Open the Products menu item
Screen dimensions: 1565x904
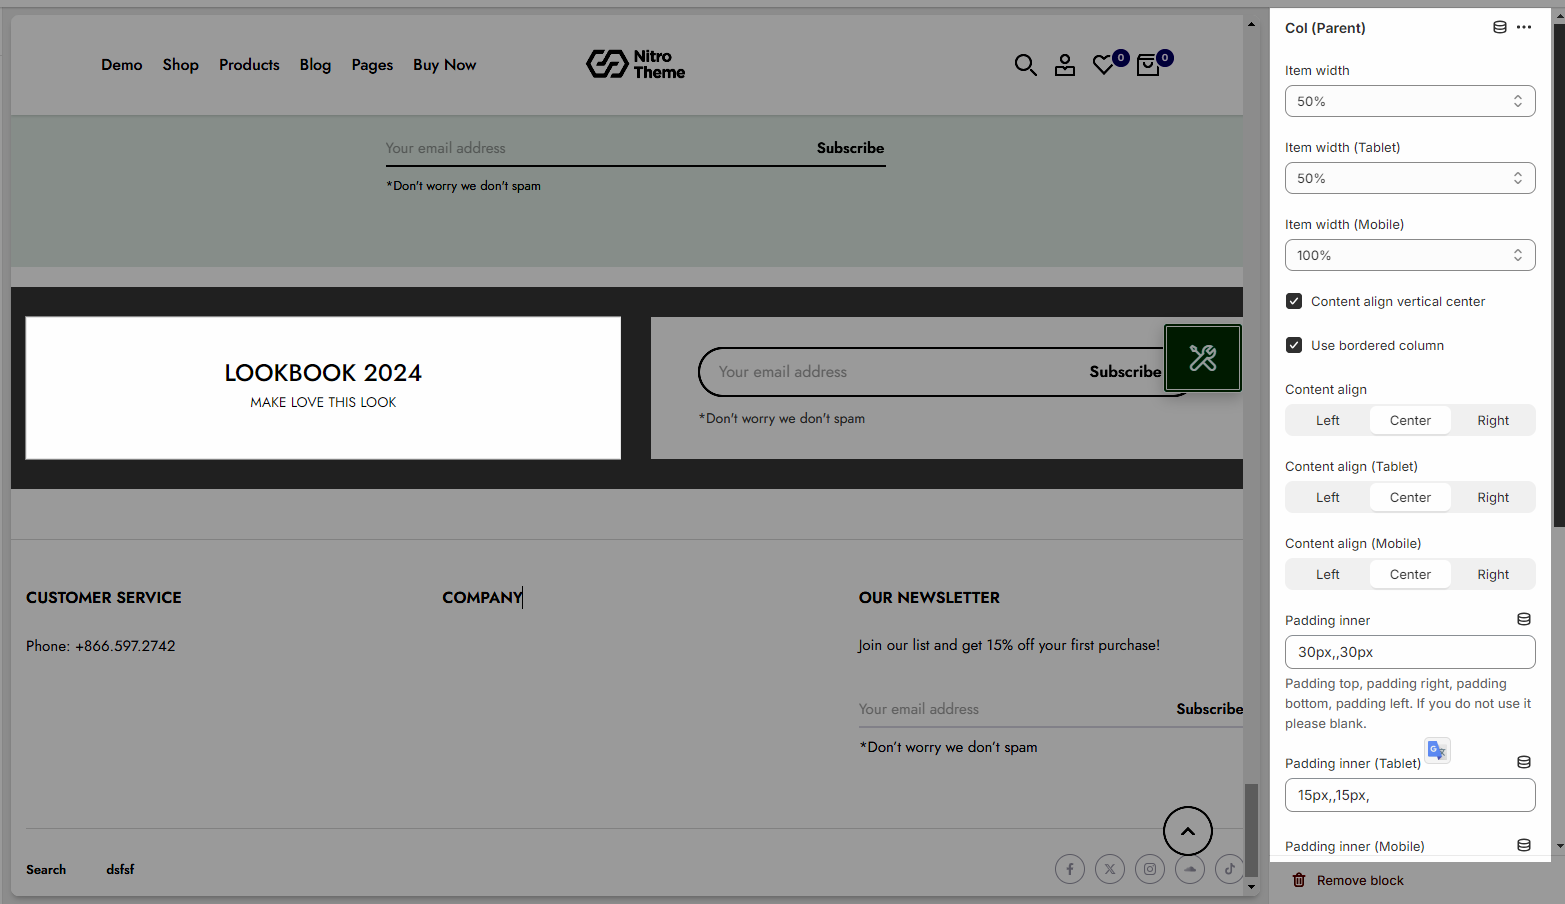(x=249, y=65)
